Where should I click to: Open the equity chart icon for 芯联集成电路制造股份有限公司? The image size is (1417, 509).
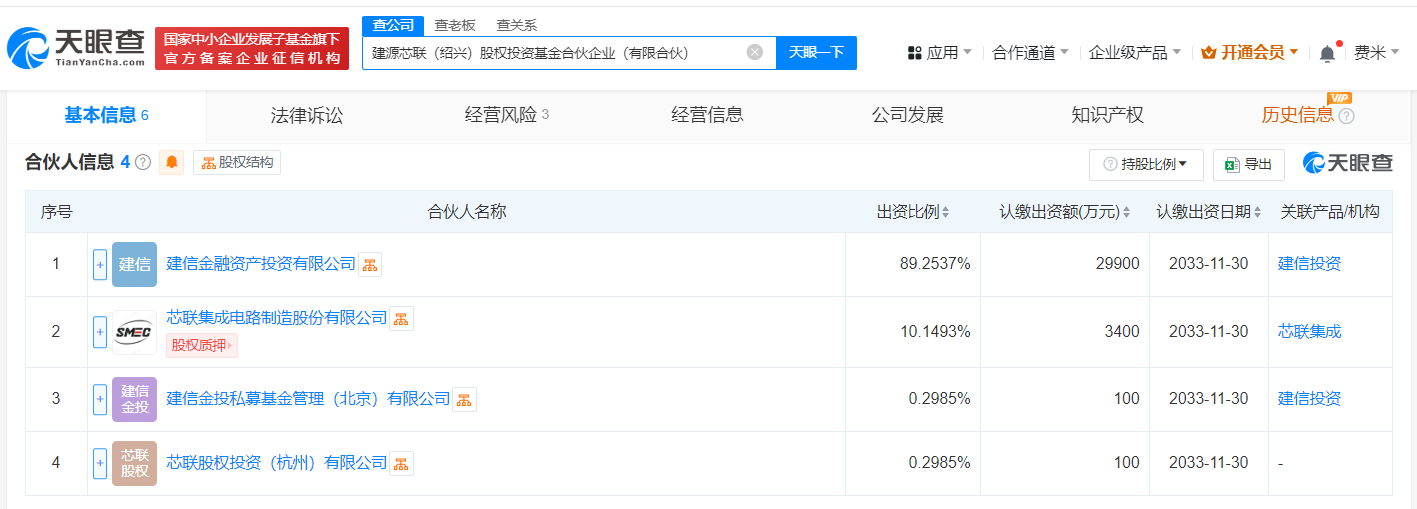click(x=401, y=319)
